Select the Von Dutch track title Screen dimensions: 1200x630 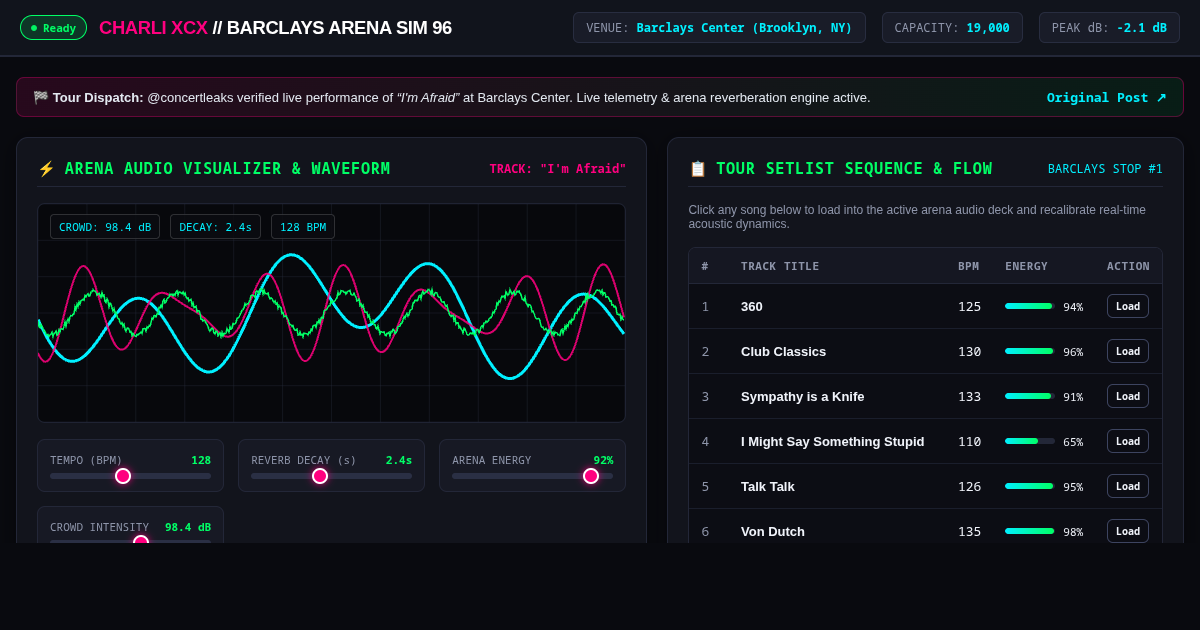click(x=773, y=531)
